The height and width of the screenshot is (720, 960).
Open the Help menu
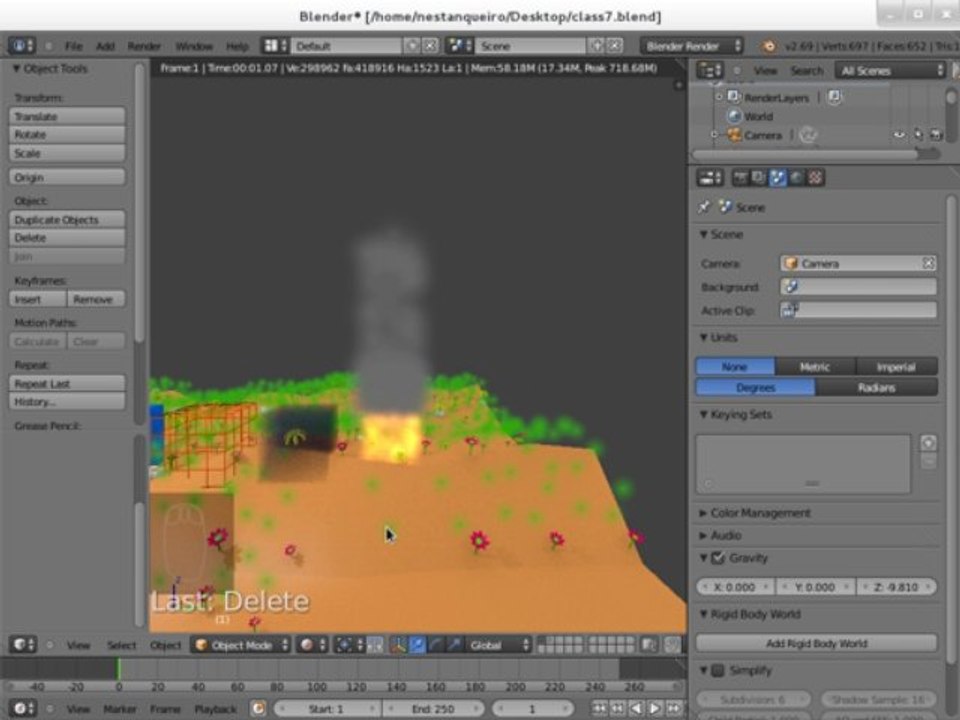pos(238,46)
